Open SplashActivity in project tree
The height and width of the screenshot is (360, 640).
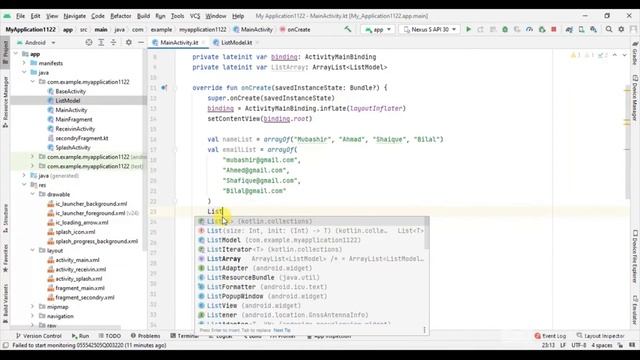[x=73, y=147]
